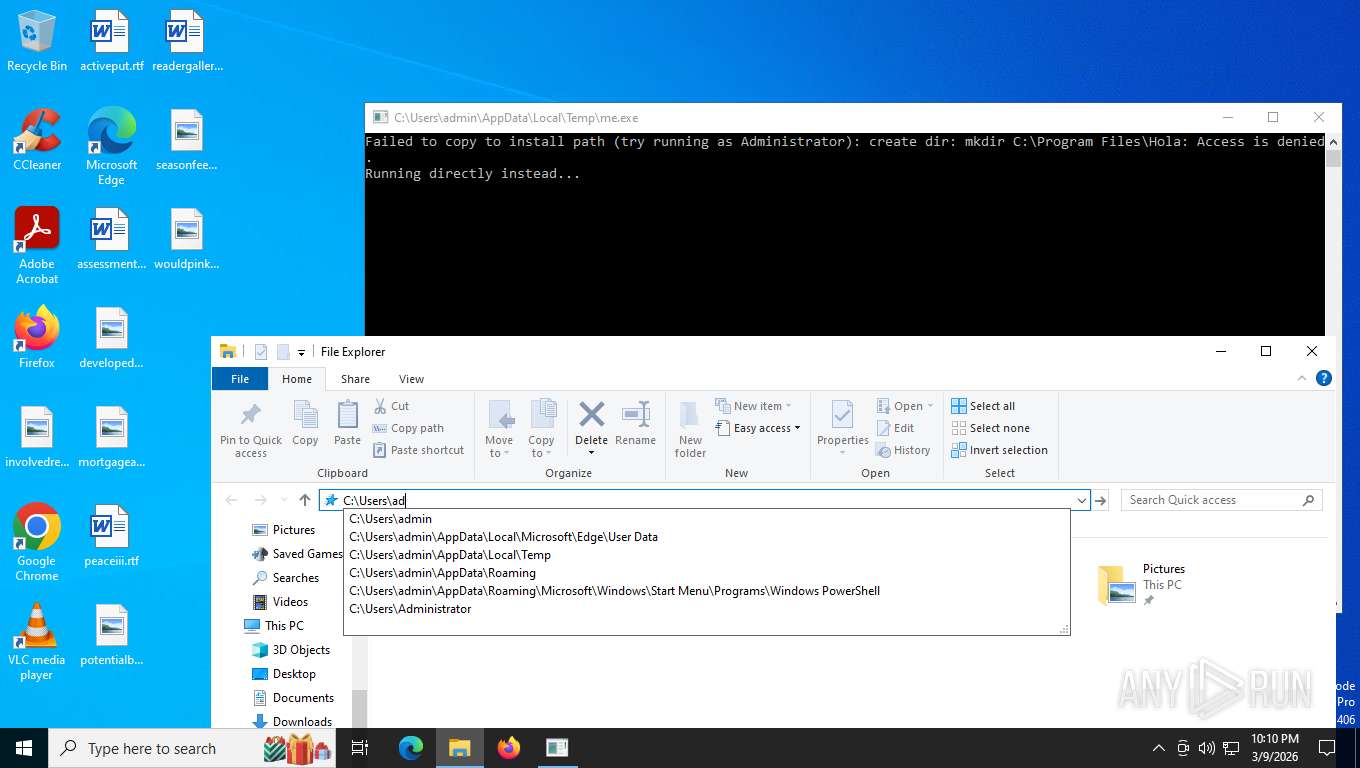The image size is (1360, 768).
Task: Select C:\Users\admin\AppData\Local\Temp suggestion
Action: click(706, 555)
